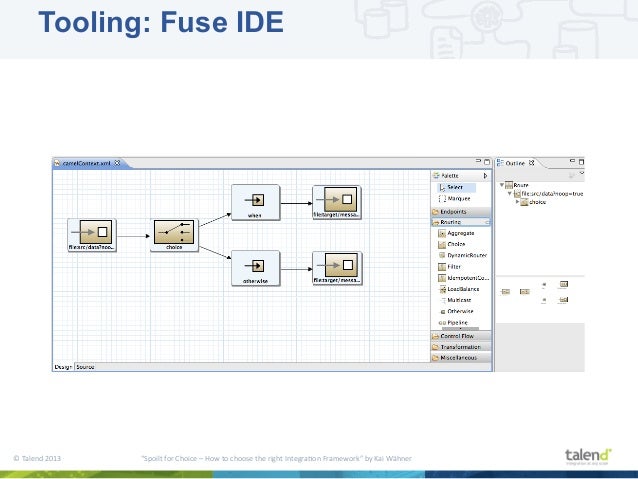Select the when node
This screenshot has width=638, height=479.
[x=256, y=202]
